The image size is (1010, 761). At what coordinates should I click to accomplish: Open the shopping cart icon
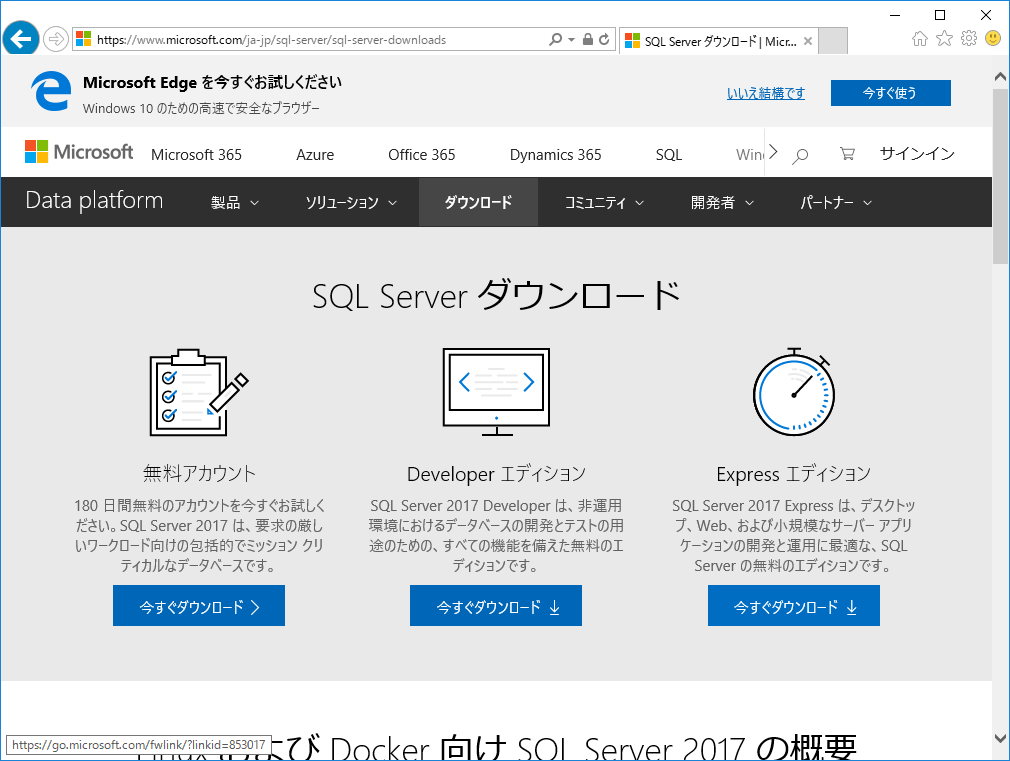[847, 154]
